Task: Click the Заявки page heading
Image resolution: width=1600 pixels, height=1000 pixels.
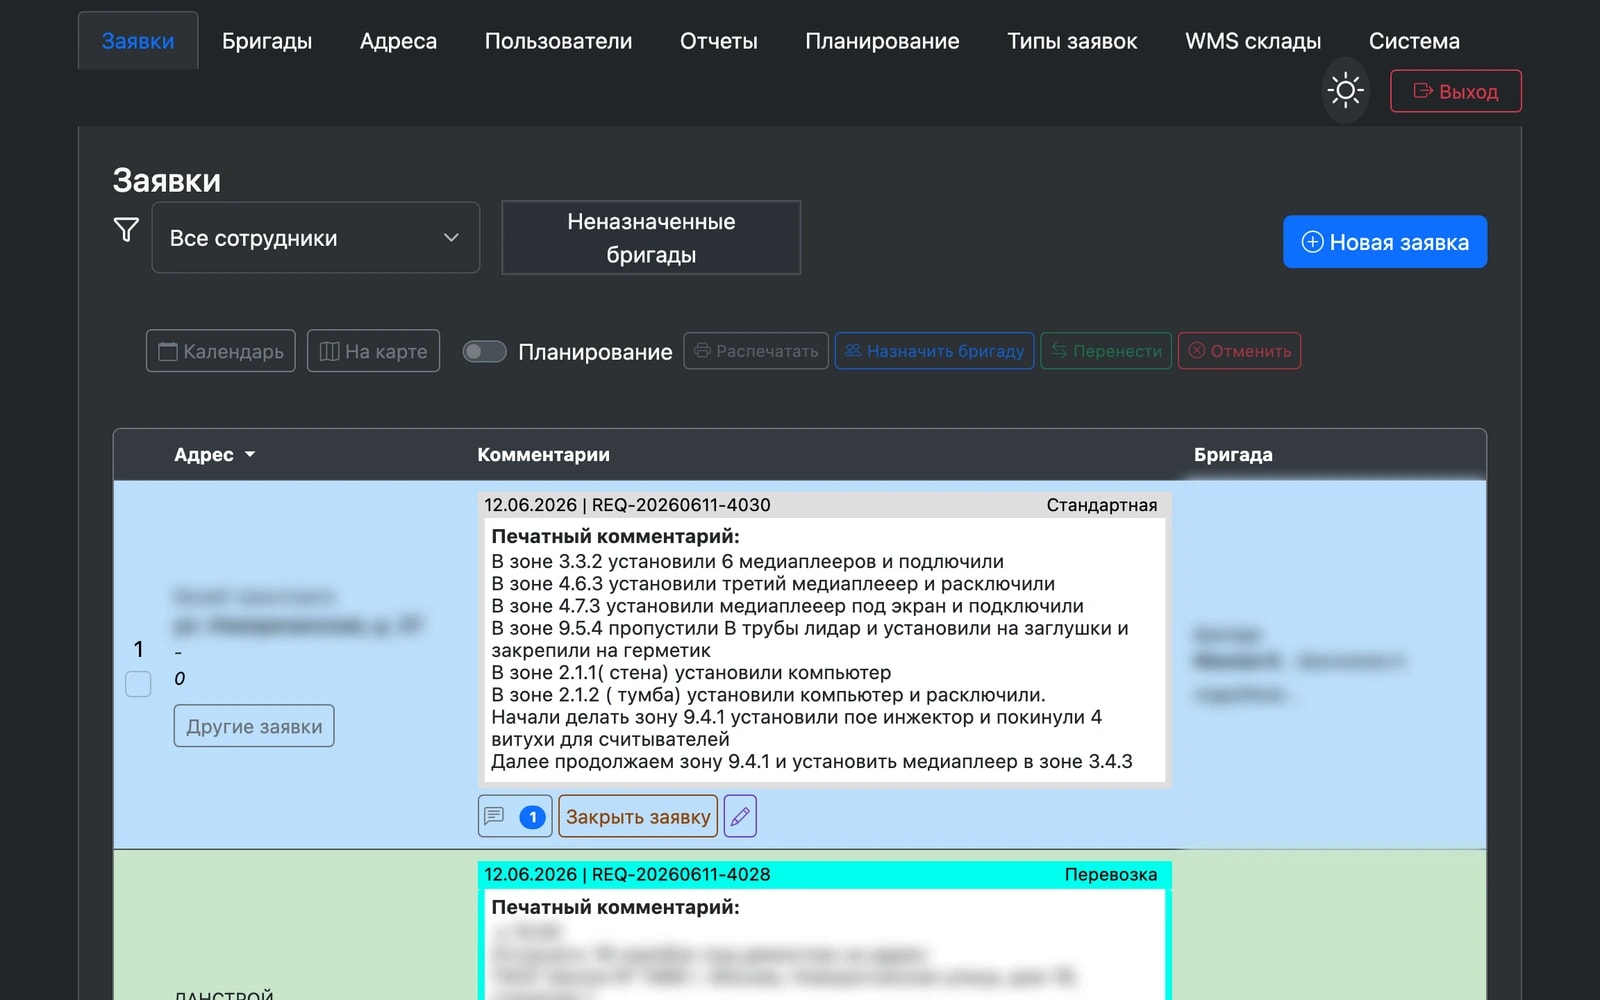Action: pos(167,180)
